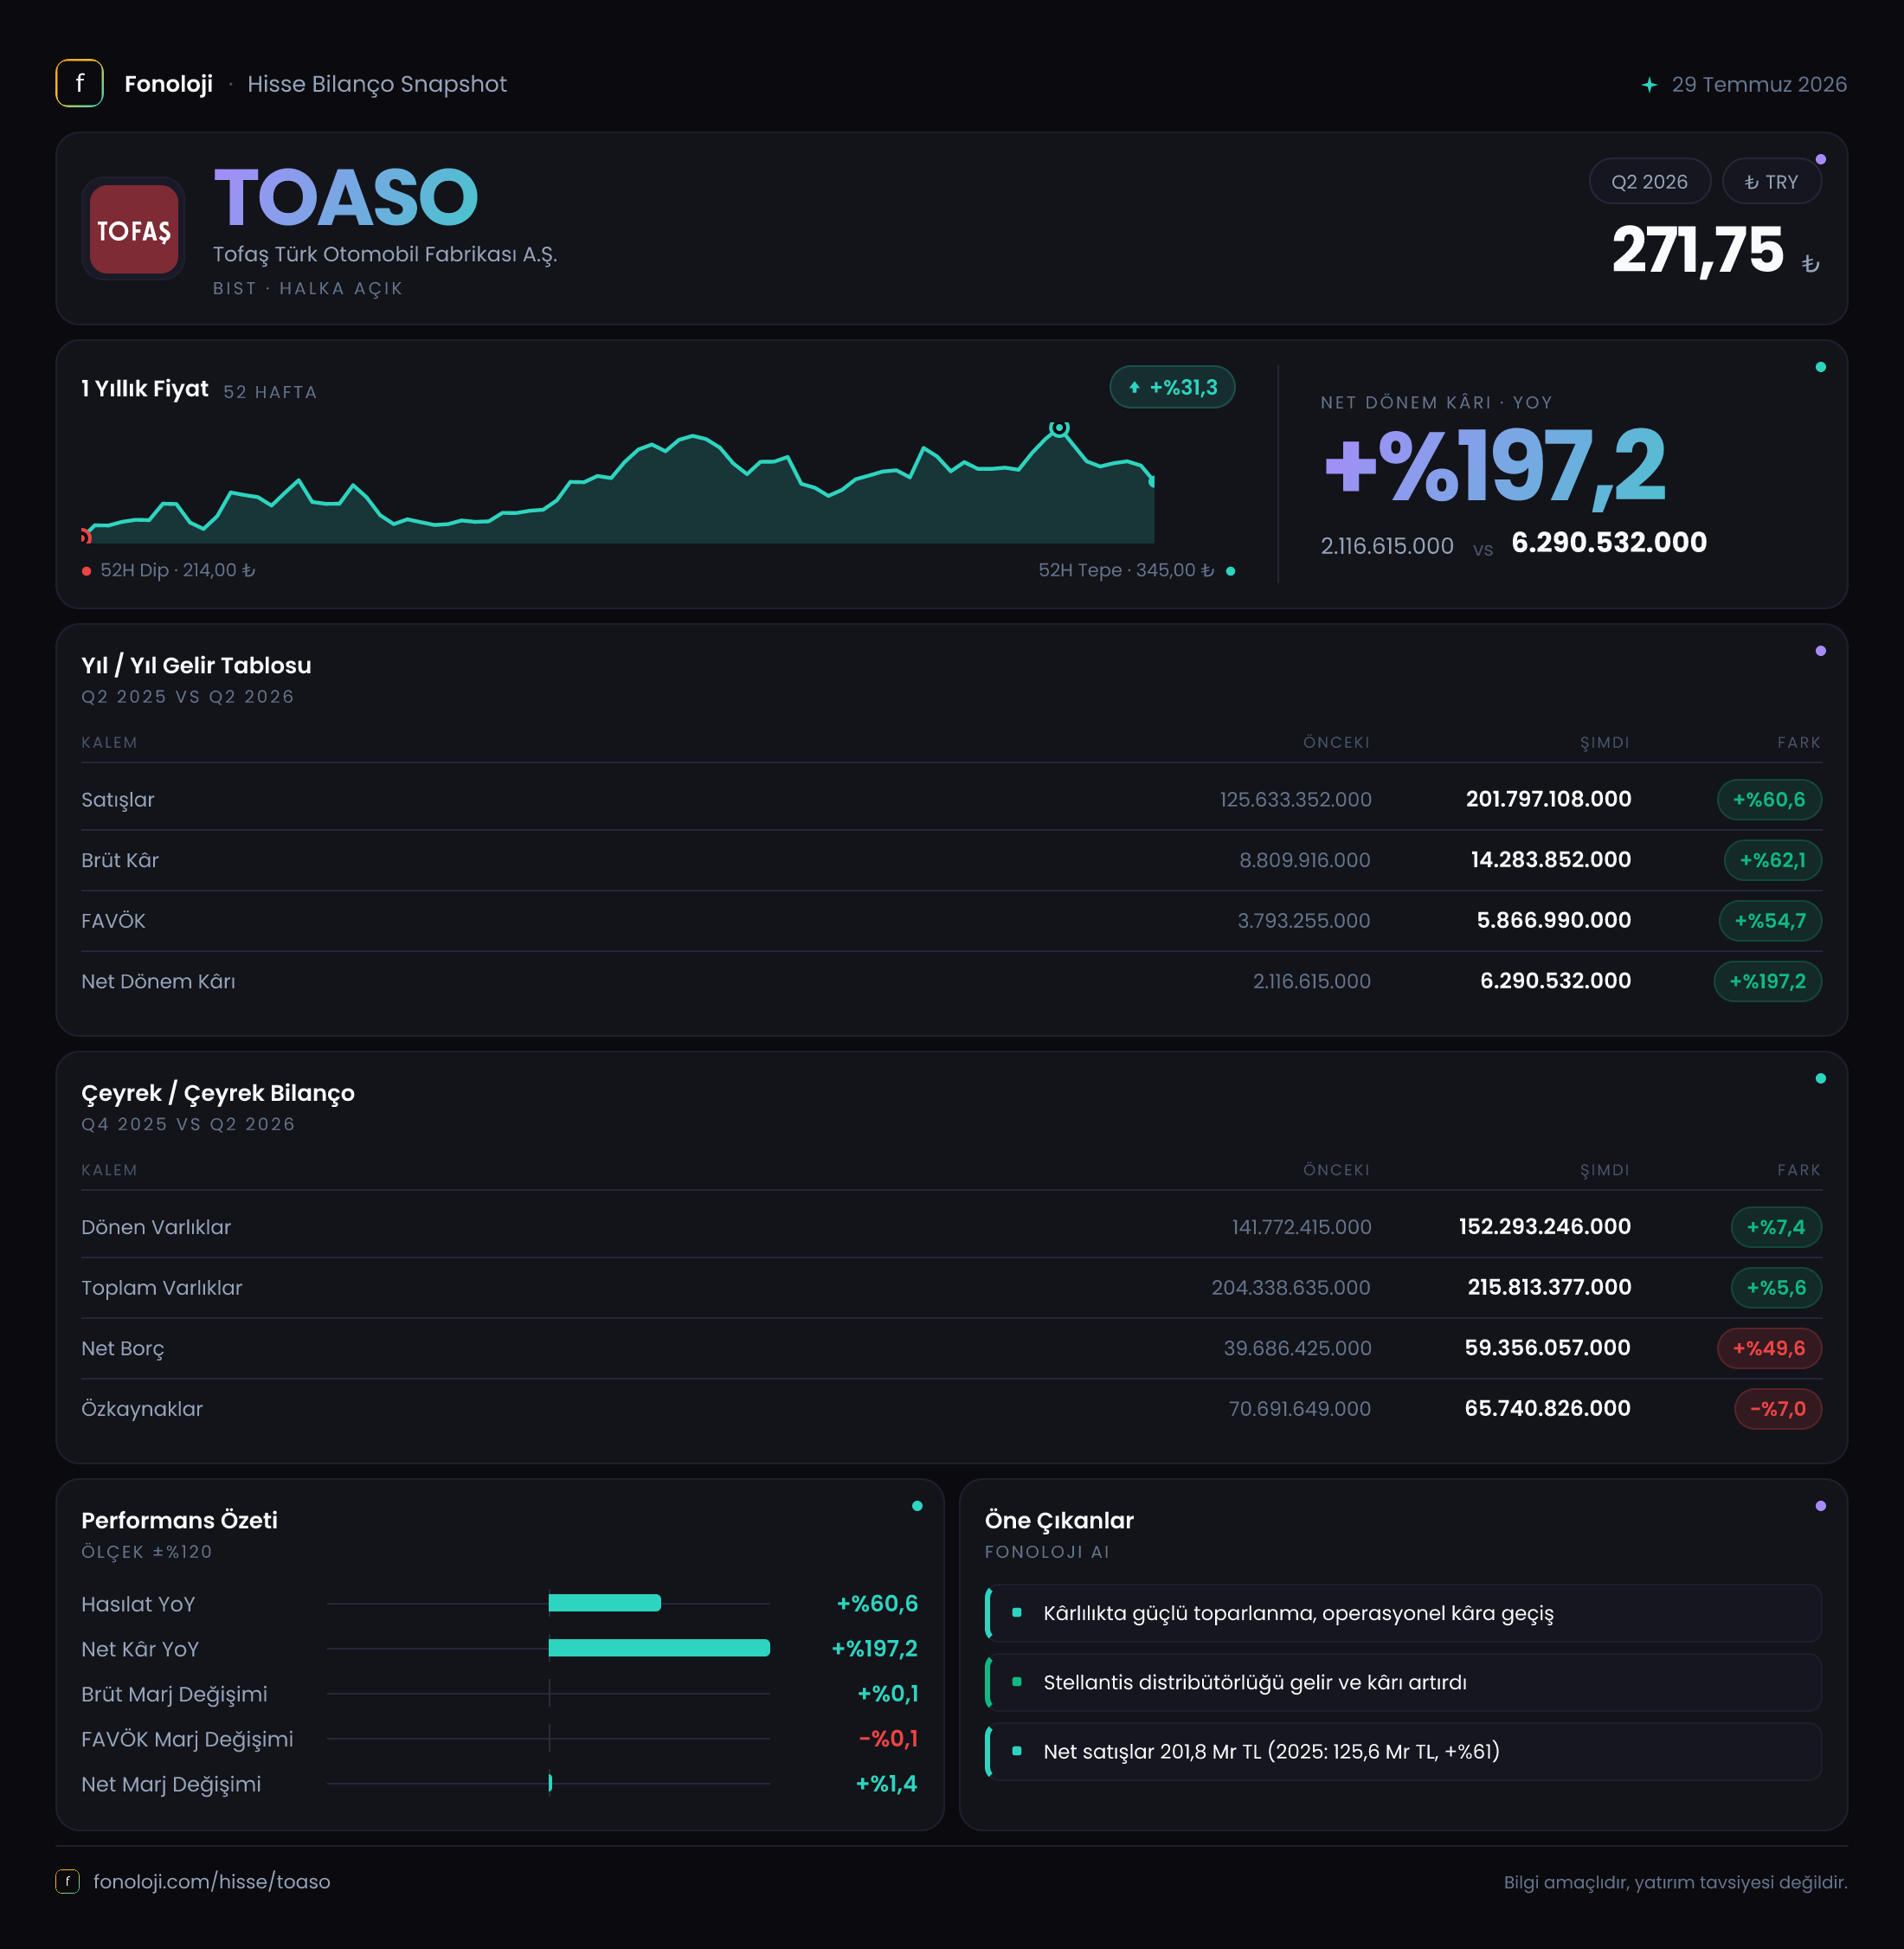Click the Özkaynaklar previous value 70.691.649.000
Viewport: 1904px width, 1949px height.
pyautogui.click(x=1299, y=1409)
